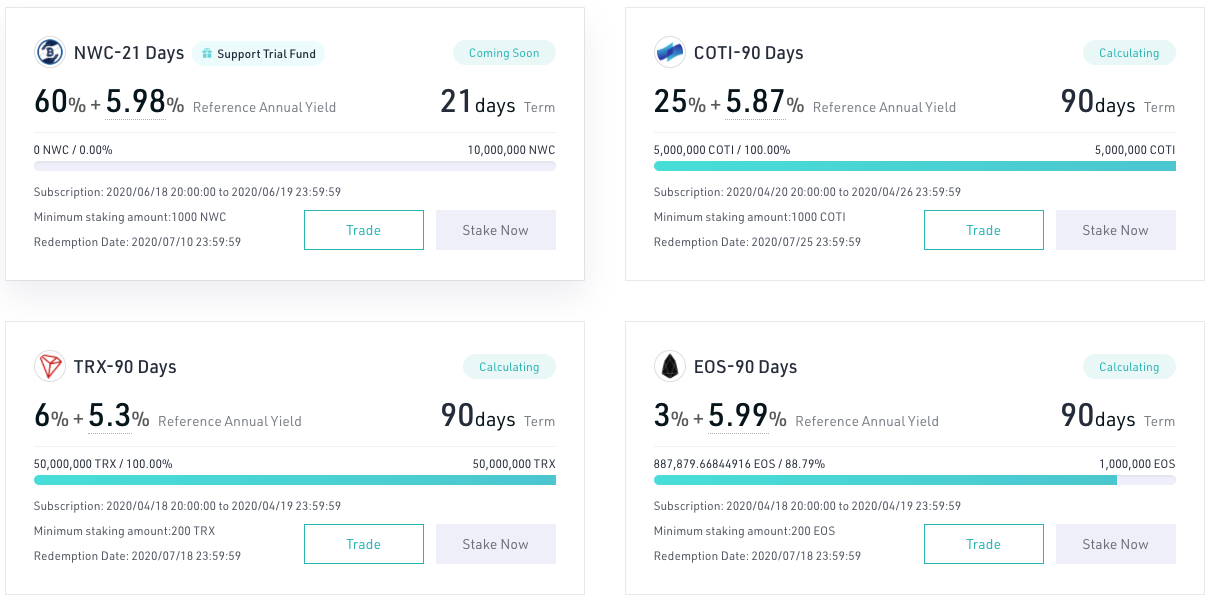Click the COTI Subscription date range

(x=808, y=192)
